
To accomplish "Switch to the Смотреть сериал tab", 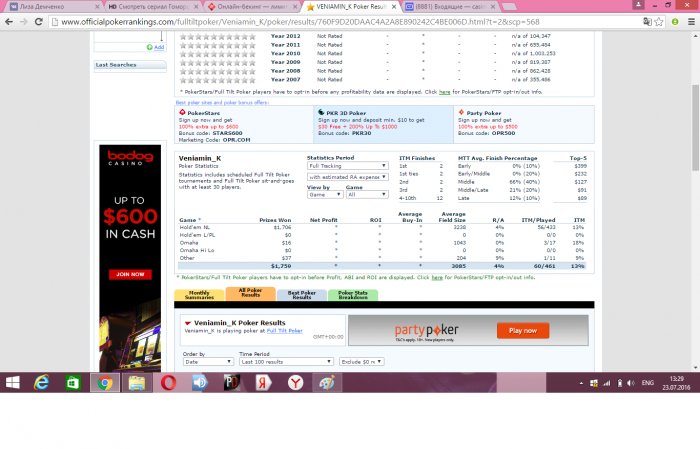I will 151,7.
